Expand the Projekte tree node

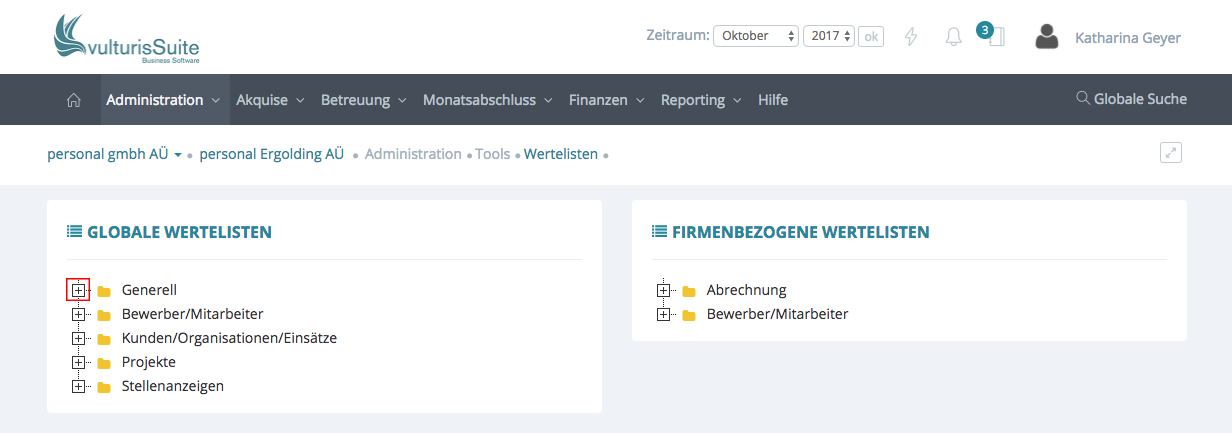78,362
